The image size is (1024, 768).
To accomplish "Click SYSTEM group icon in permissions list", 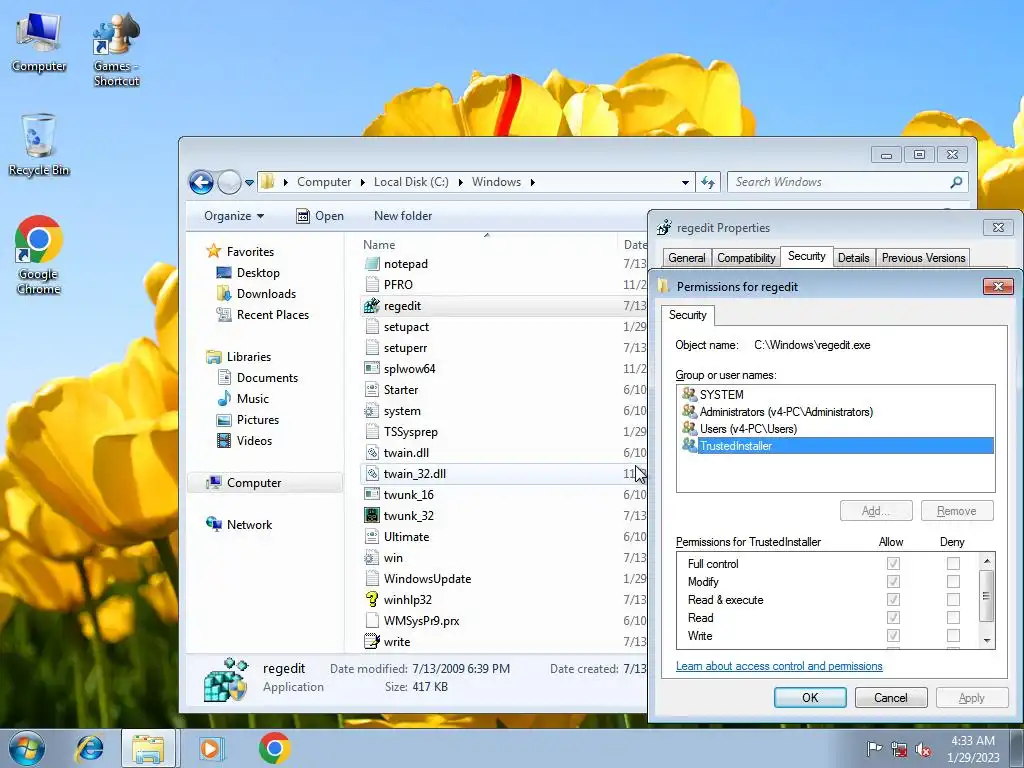I will (689, 394).
